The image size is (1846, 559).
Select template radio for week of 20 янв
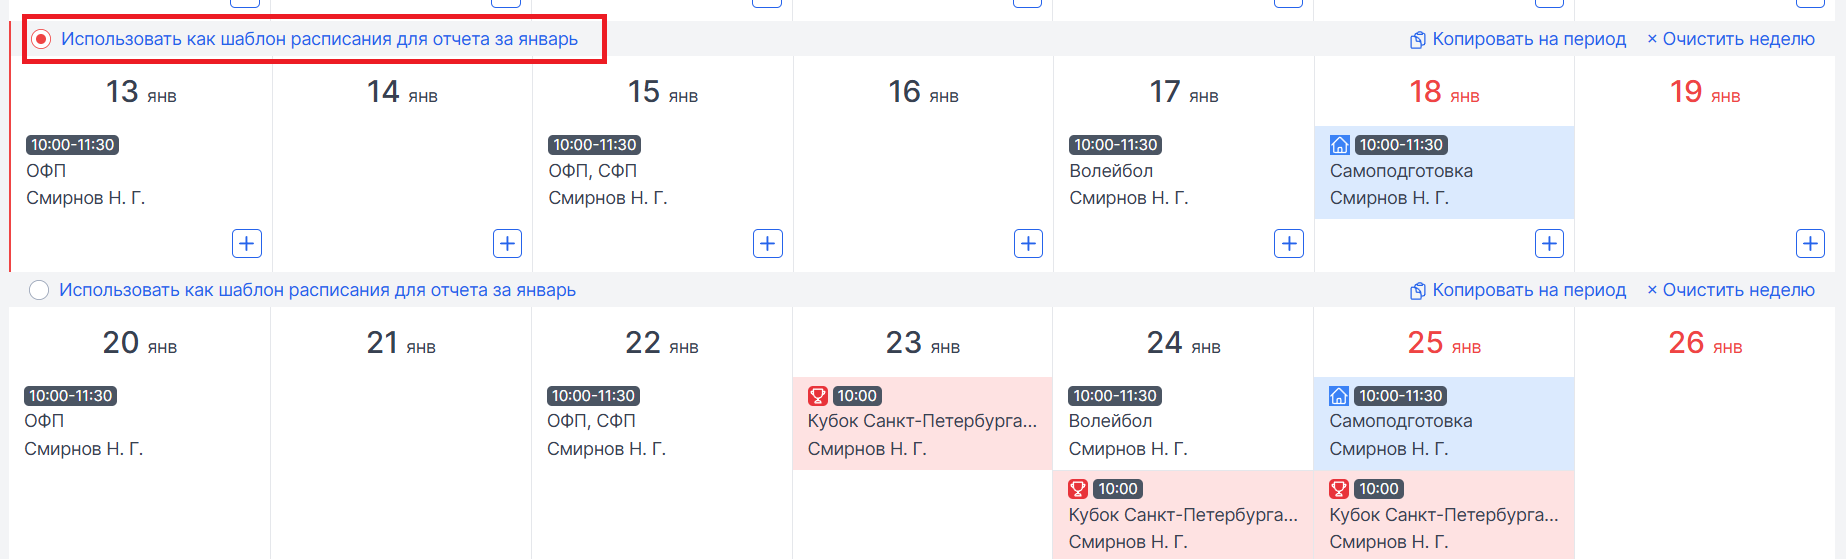pyautogui.click(x=39, y=290)
